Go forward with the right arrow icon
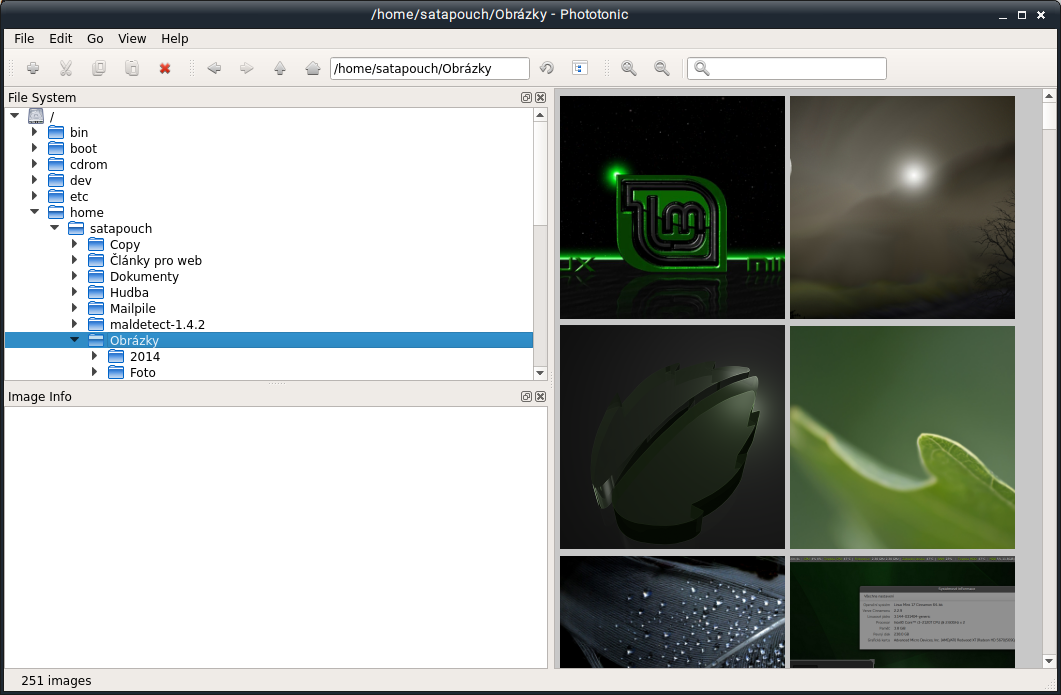 [x=246, y=68]
